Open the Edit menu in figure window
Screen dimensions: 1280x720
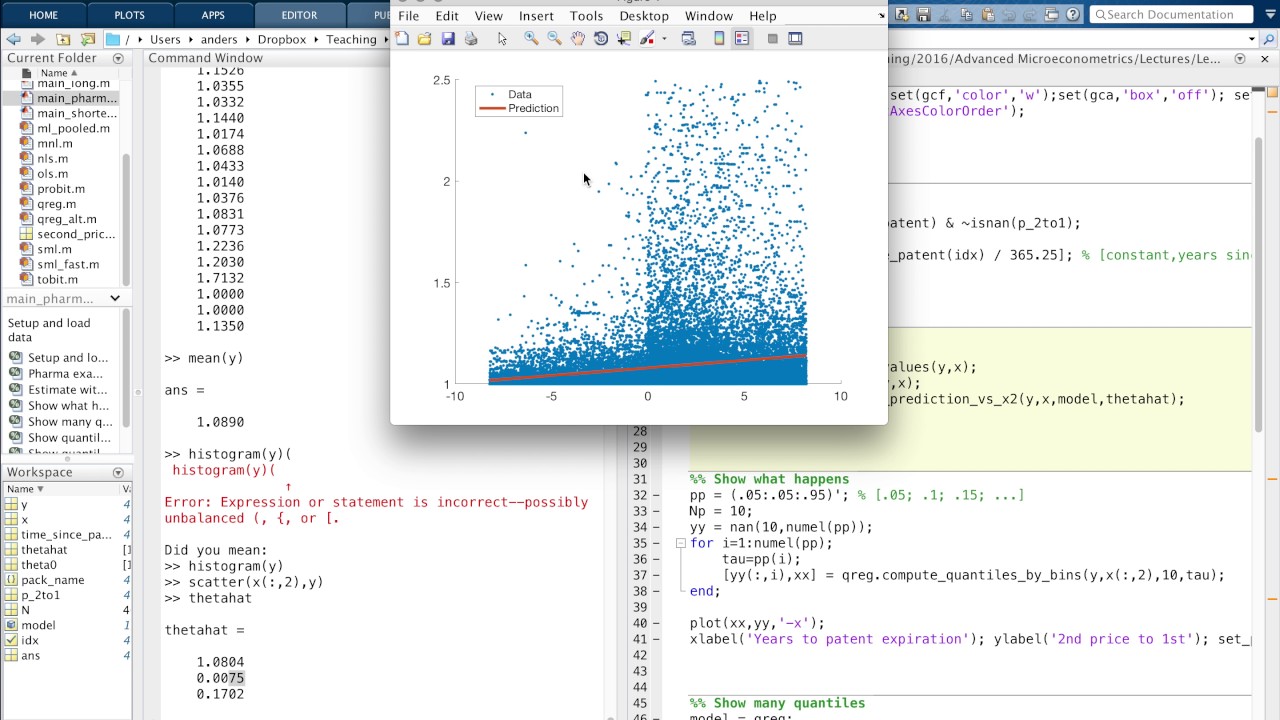tap(447, 16)
